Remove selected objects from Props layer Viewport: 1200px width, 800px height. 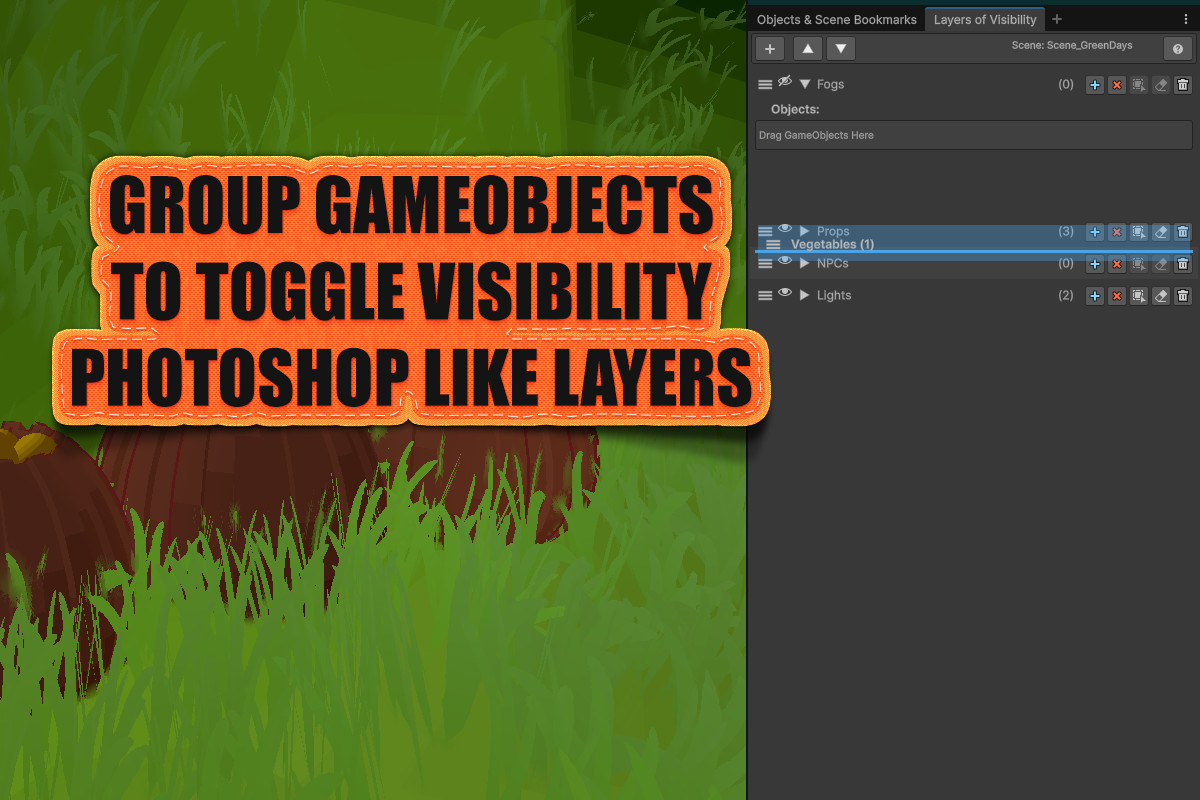coord(1117,232)
